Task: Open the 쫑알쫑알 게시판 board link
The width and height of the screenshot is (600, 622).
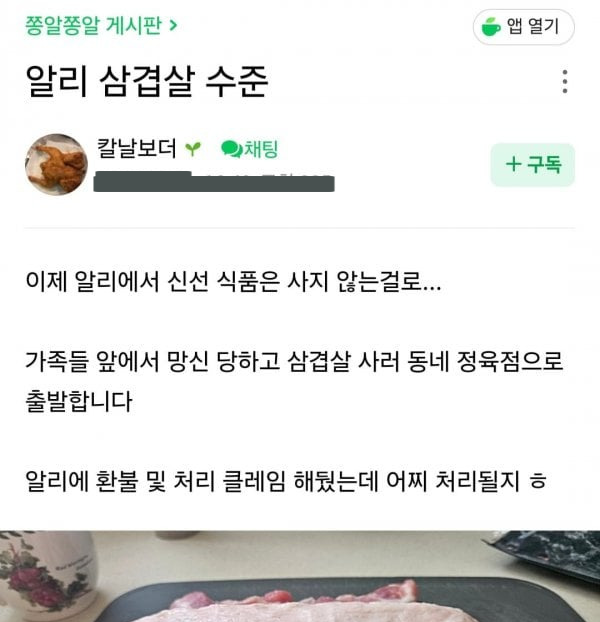Action: [x=94, y=26]
